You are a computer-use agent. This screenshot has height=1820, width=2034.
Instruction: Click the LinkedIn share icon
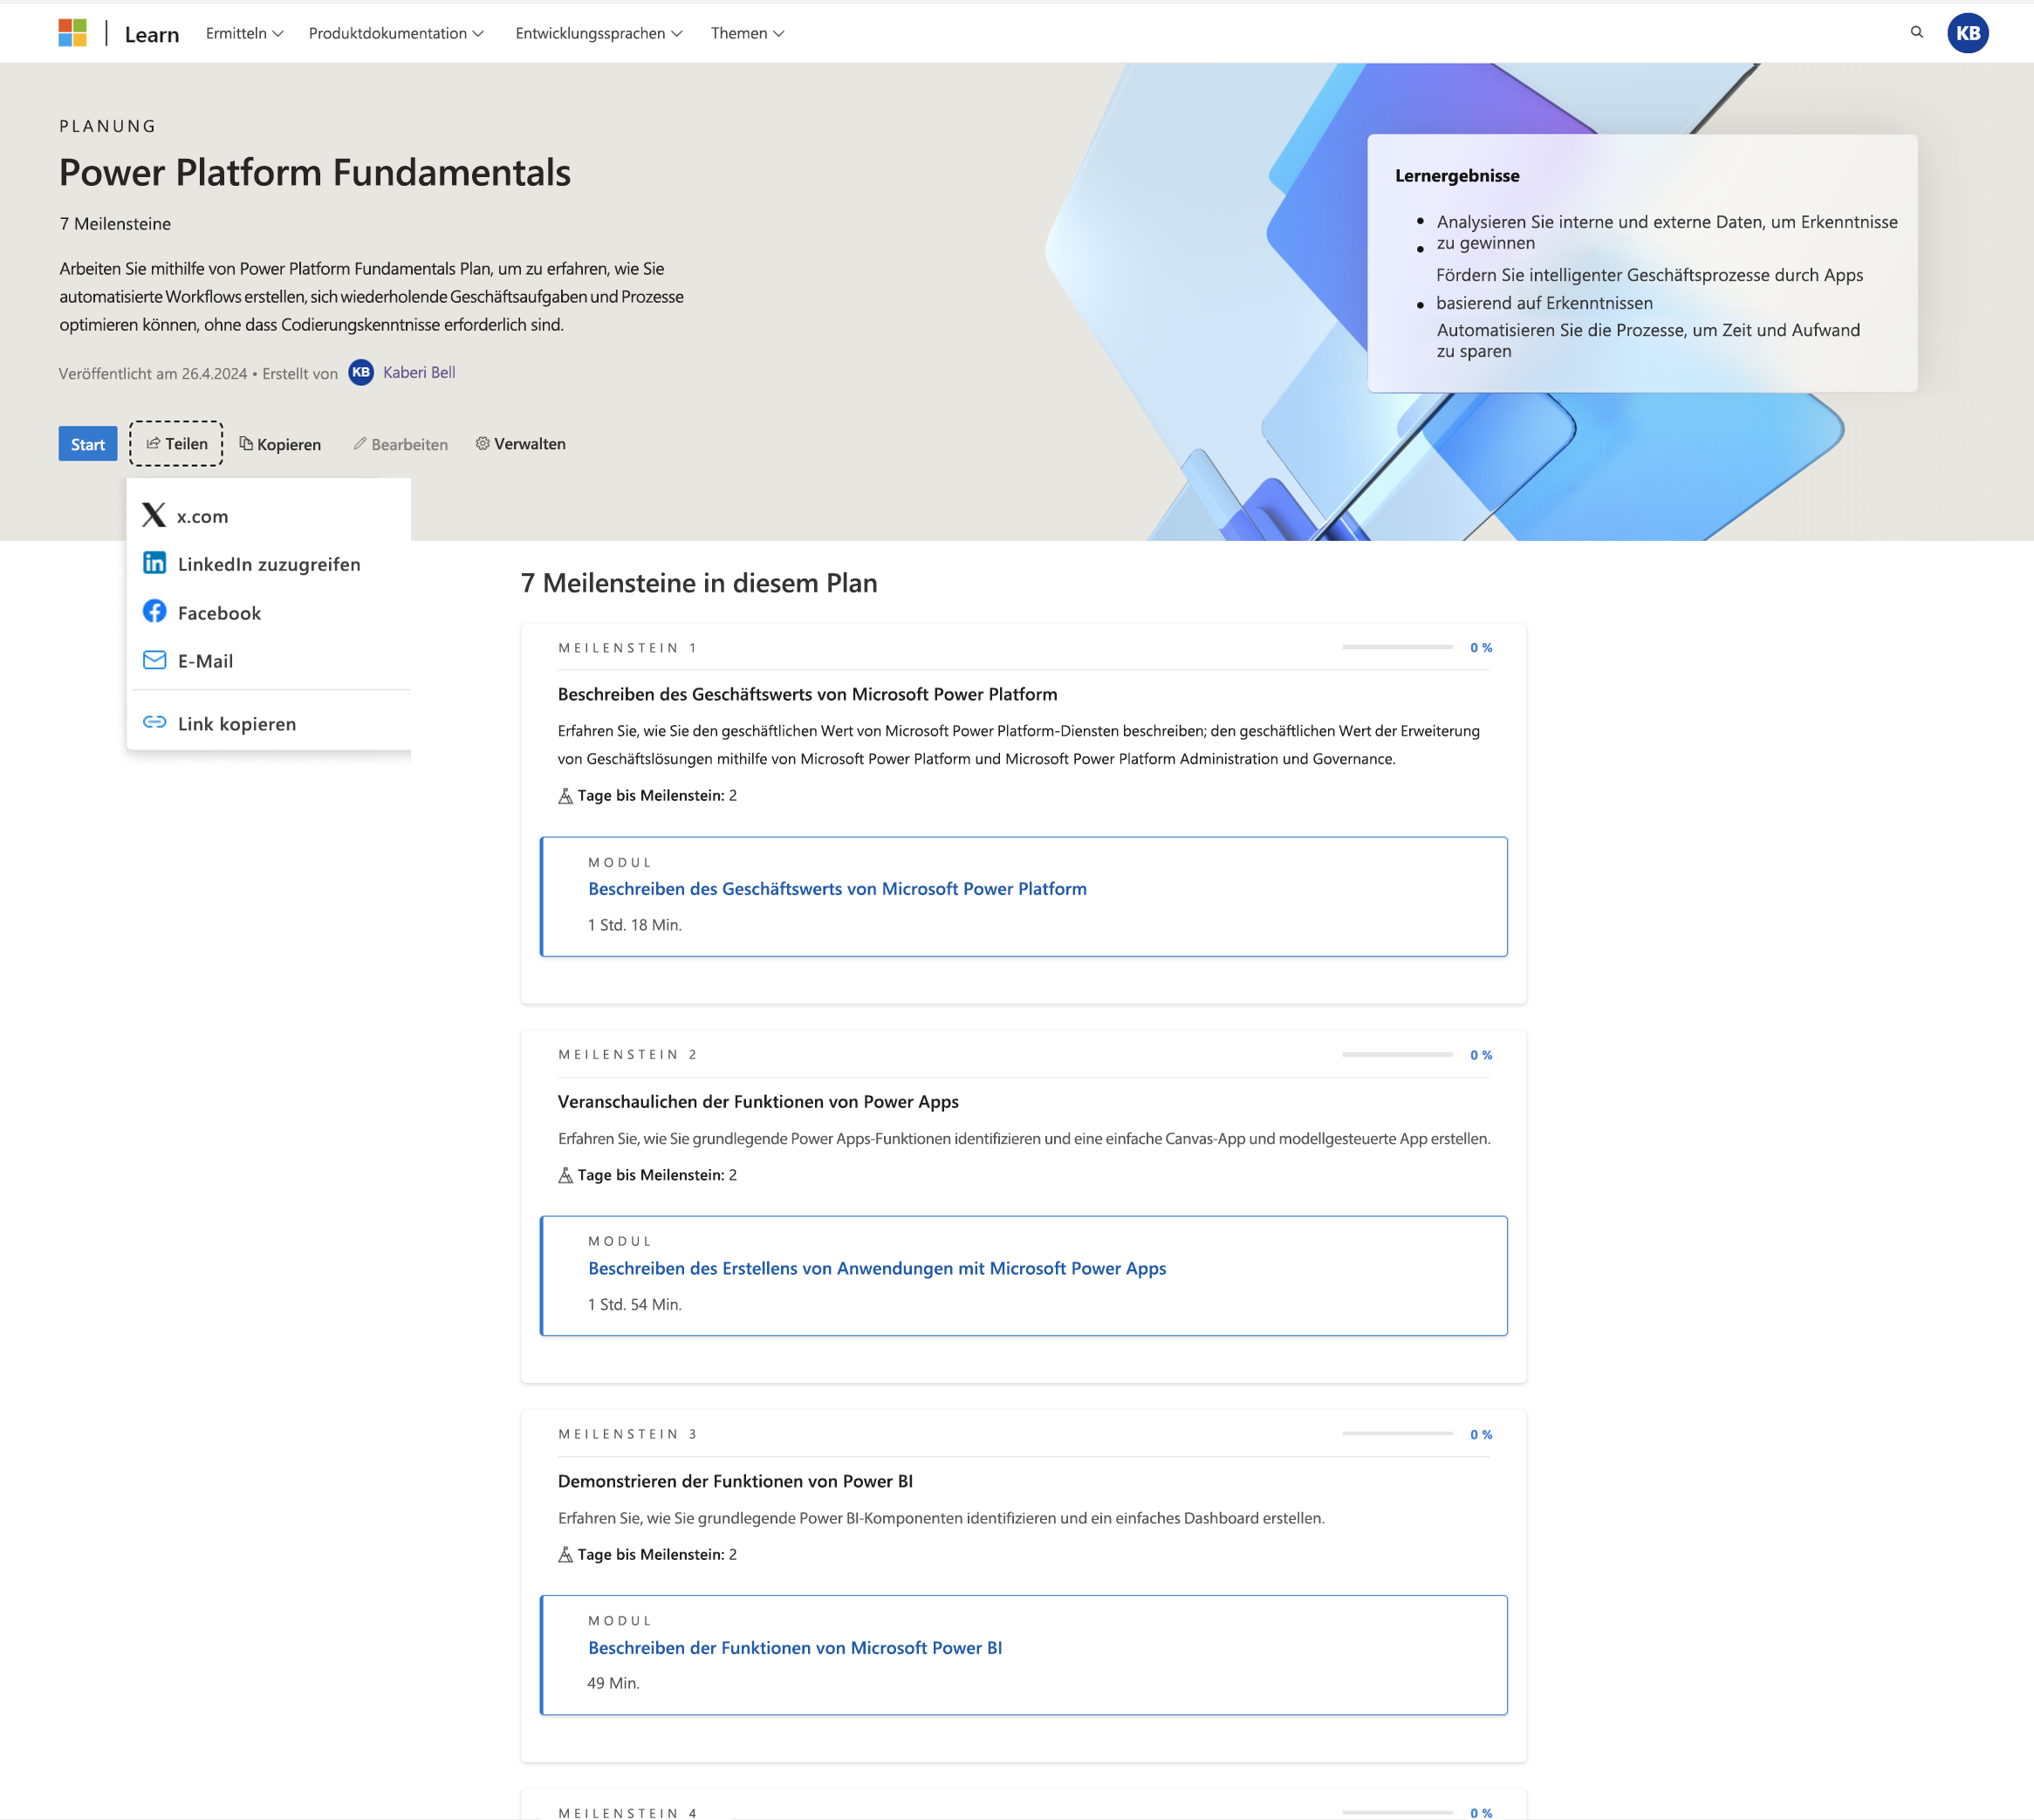pyautogui.click(x=154, y=564)
